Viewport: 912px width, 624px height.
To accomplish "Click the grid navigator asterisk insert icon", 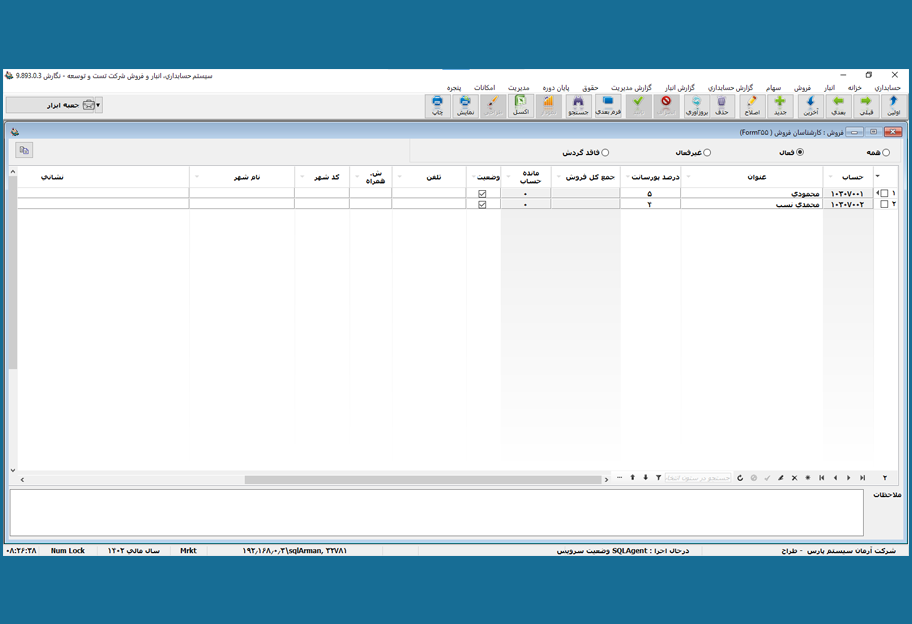I will (808, 478).
